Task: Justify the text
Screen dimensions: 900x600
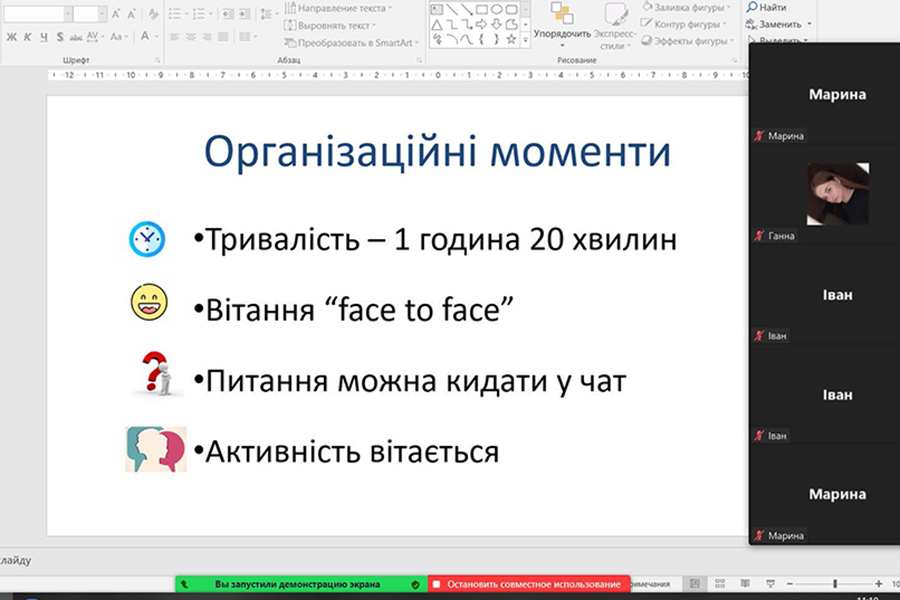Action: pyautogui.click(x=223, y=37)
